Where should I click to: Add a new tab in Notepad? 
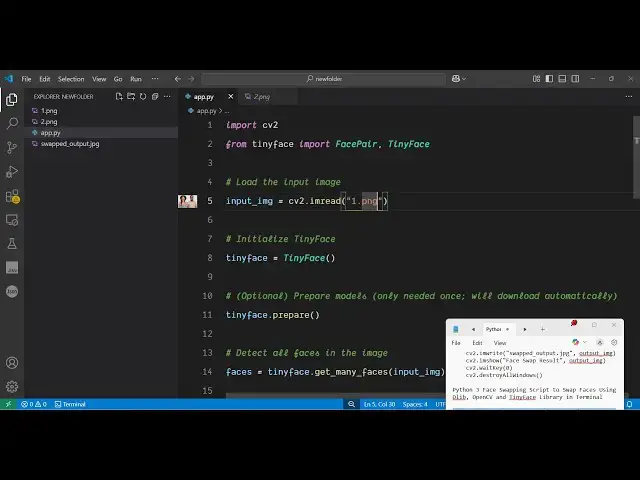click(542, 329)
